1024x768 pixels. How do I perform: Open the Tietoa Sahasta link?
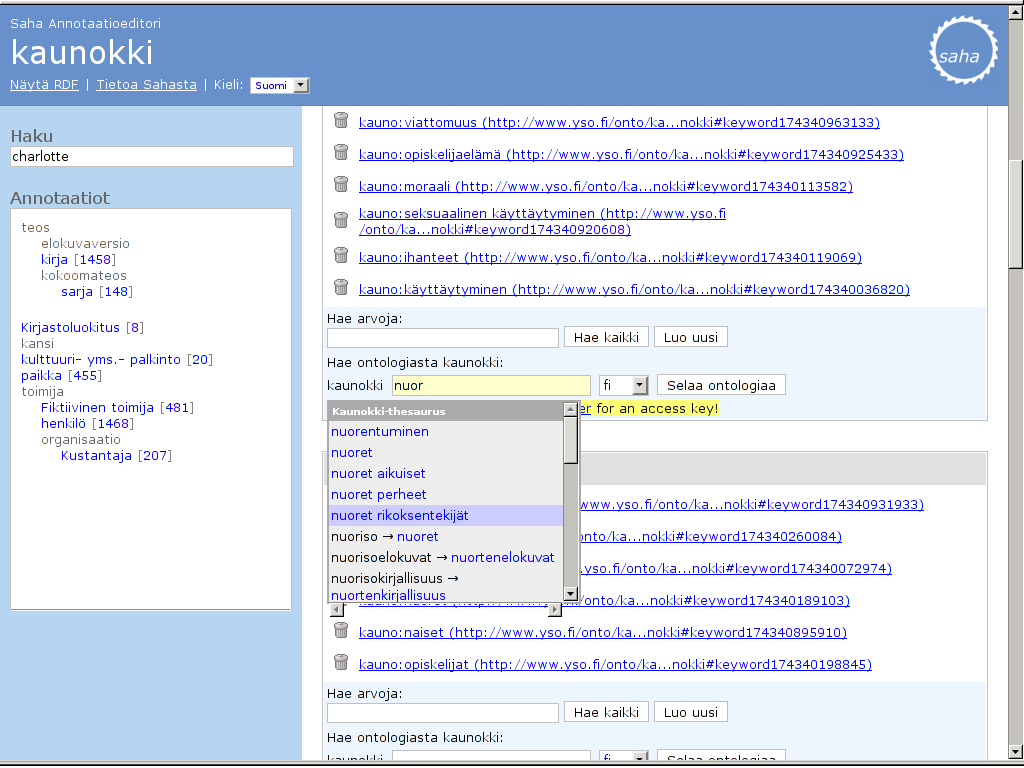146,84
